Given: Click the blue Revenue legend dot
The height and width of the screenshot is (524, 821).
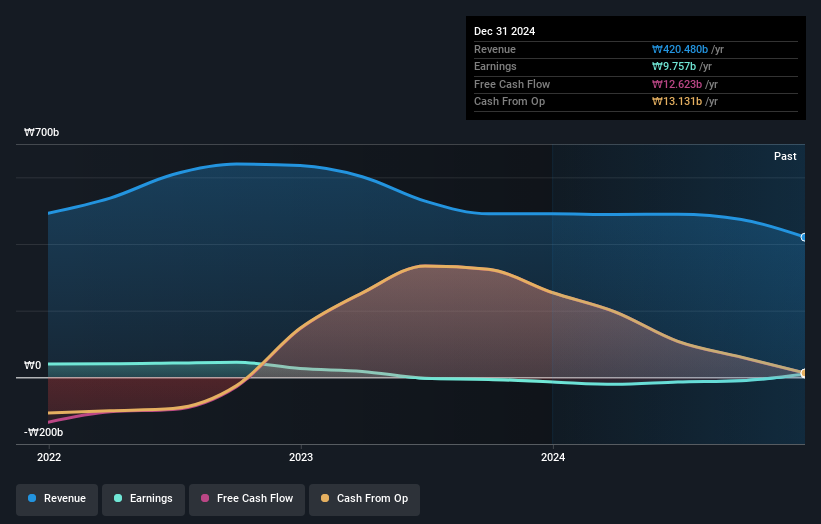Looking at the screenshot, I should [x=32, y=498].
